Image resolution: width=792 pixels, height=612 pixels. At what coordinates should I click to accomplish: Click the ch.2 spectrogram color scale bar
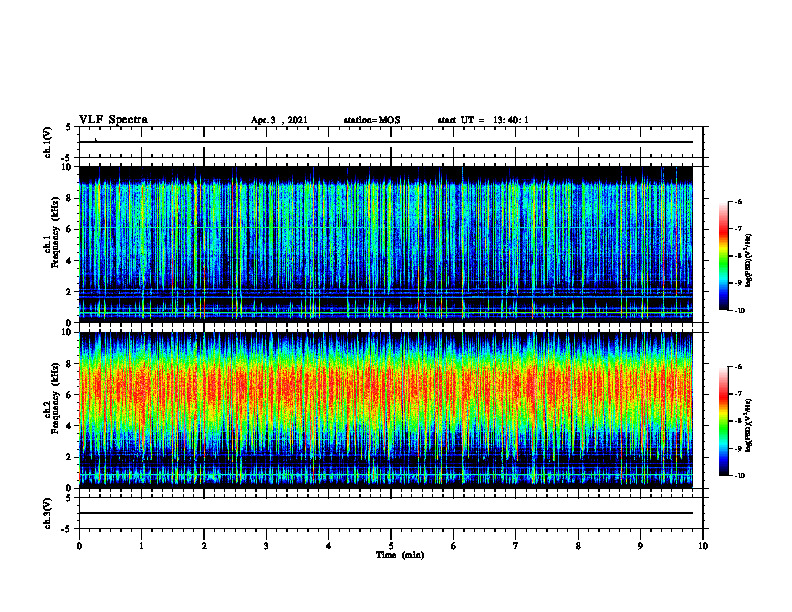tap(723, 421)
